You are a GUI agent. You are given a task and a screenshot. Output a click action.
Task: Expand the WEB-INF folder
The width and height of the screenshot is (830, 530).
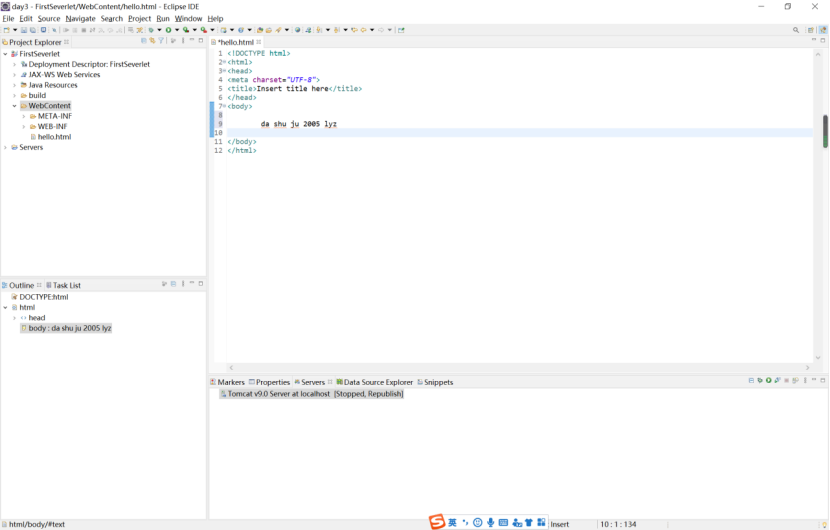click(23, 127)
